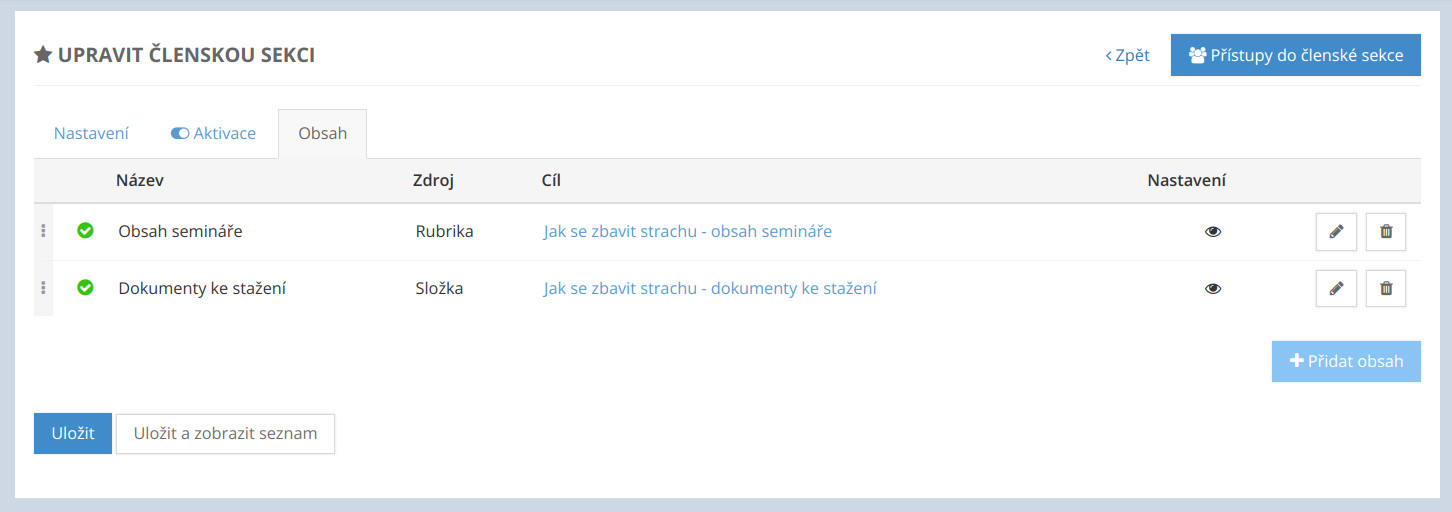
Task: Click green check status icon for Dokumenty ke stažení
Action: pyautogui.click(x=86, y=288)
